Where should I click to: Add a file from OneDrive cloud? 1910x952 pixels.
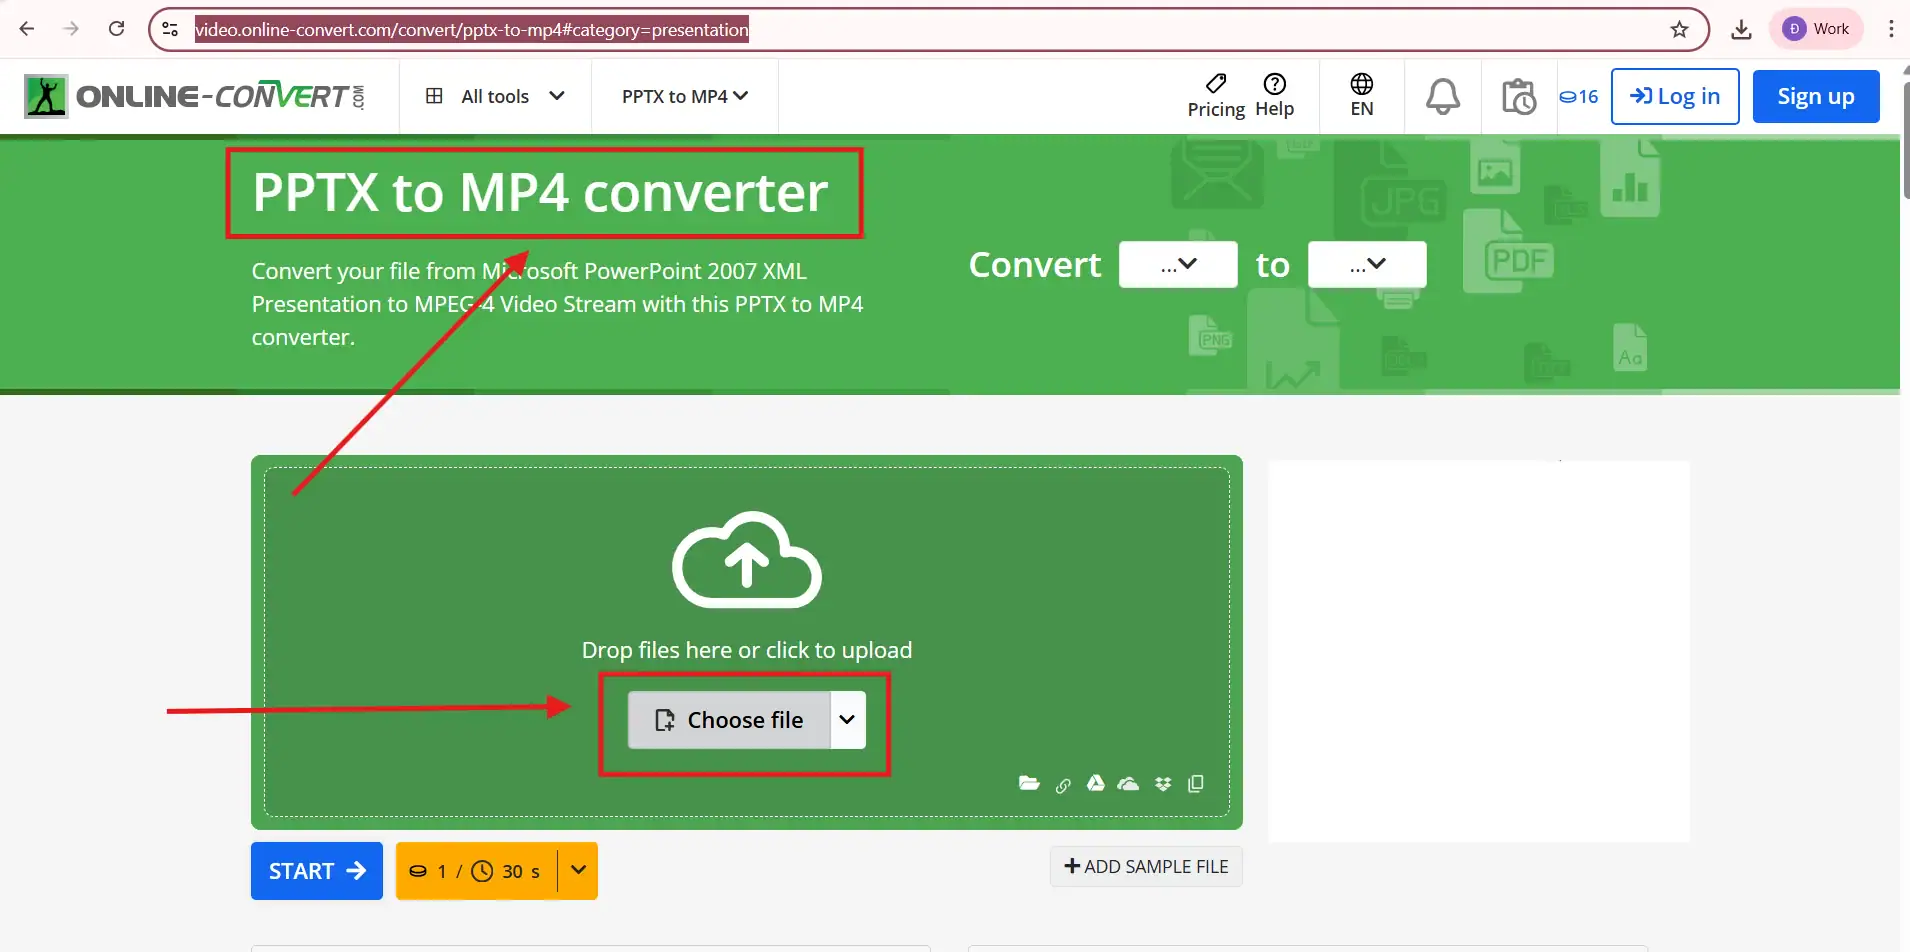pyautogui.click(x=1129, y=784)
